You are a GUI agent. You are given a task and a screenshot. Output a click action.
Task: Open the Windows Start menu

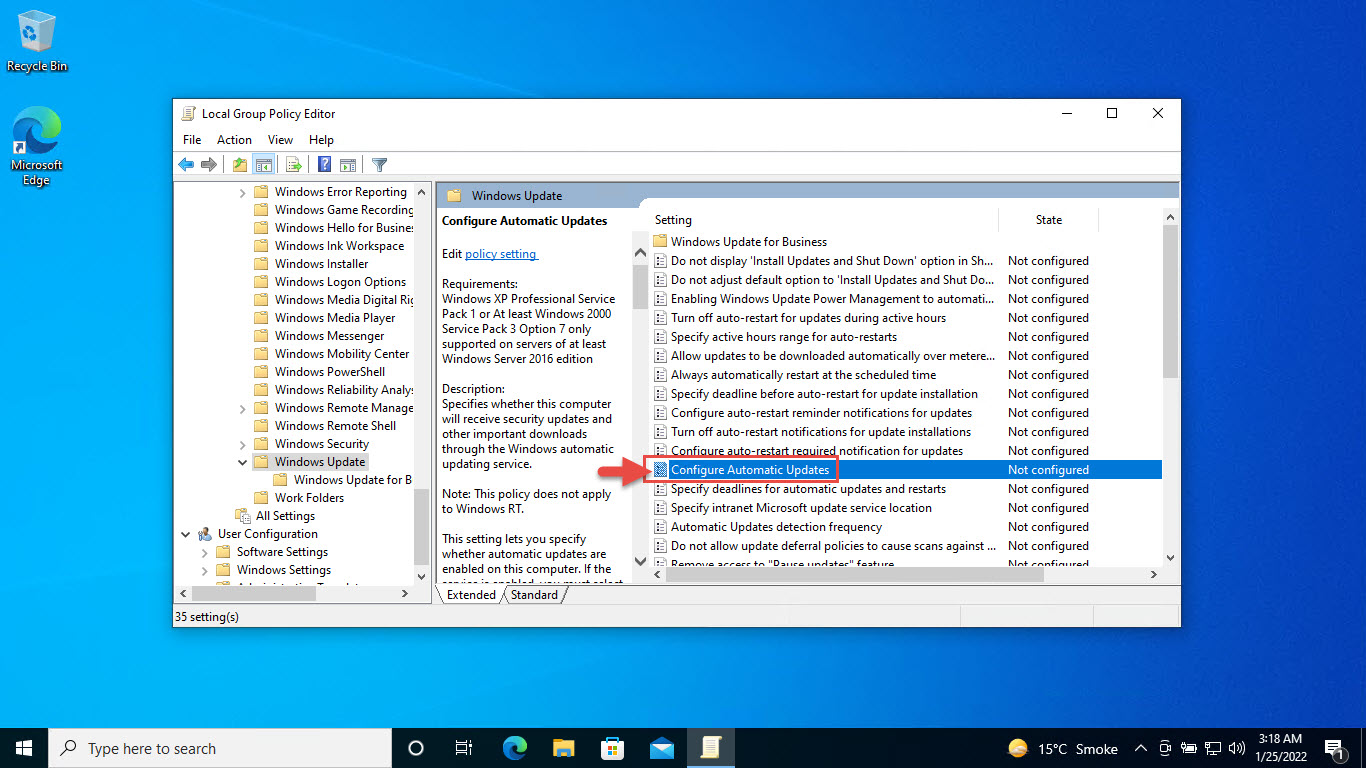(24, 748)
